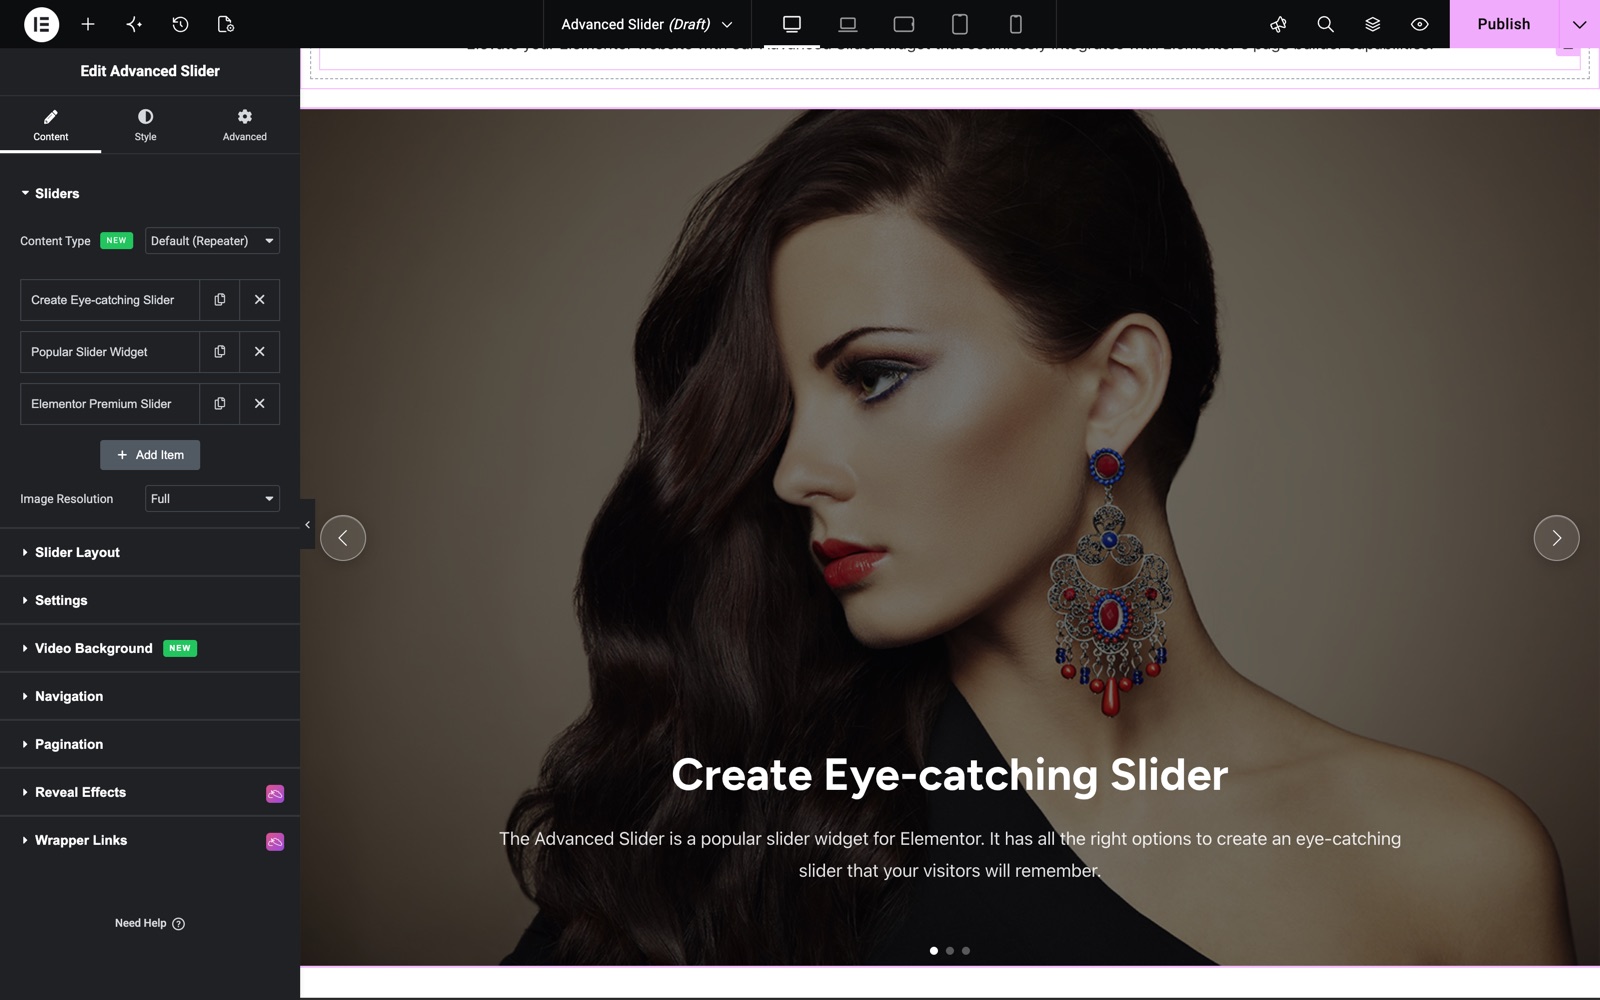Viewport: 1600px width, 1000px height.
Task: Open the Content Type dropdown
Action: tap(212, 241)
